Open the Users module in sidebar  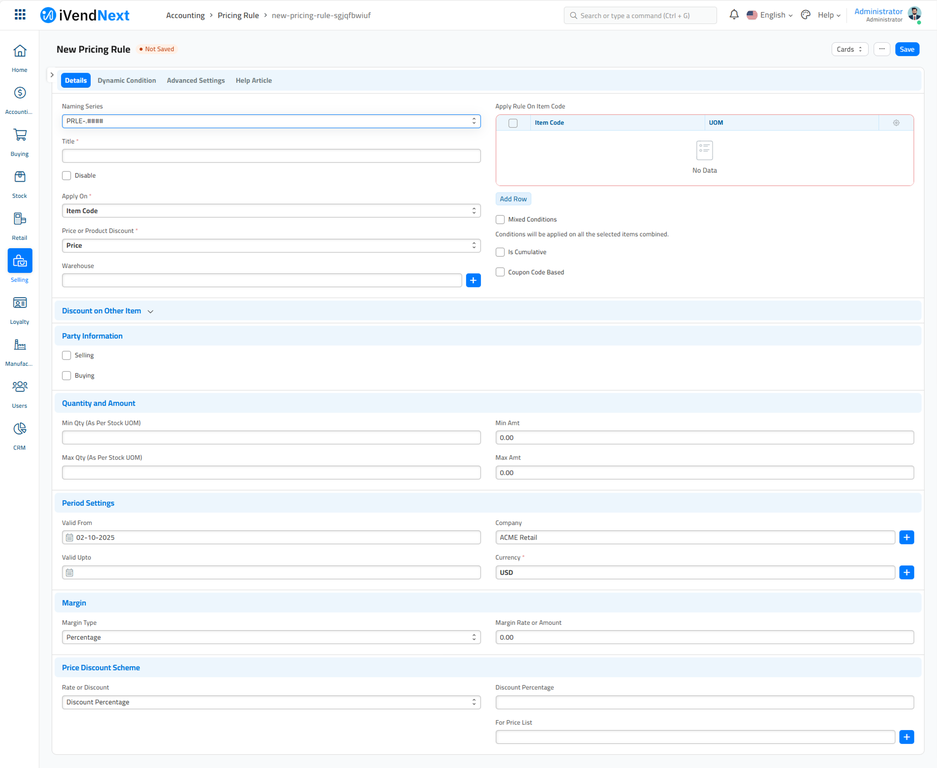(19, 388)
